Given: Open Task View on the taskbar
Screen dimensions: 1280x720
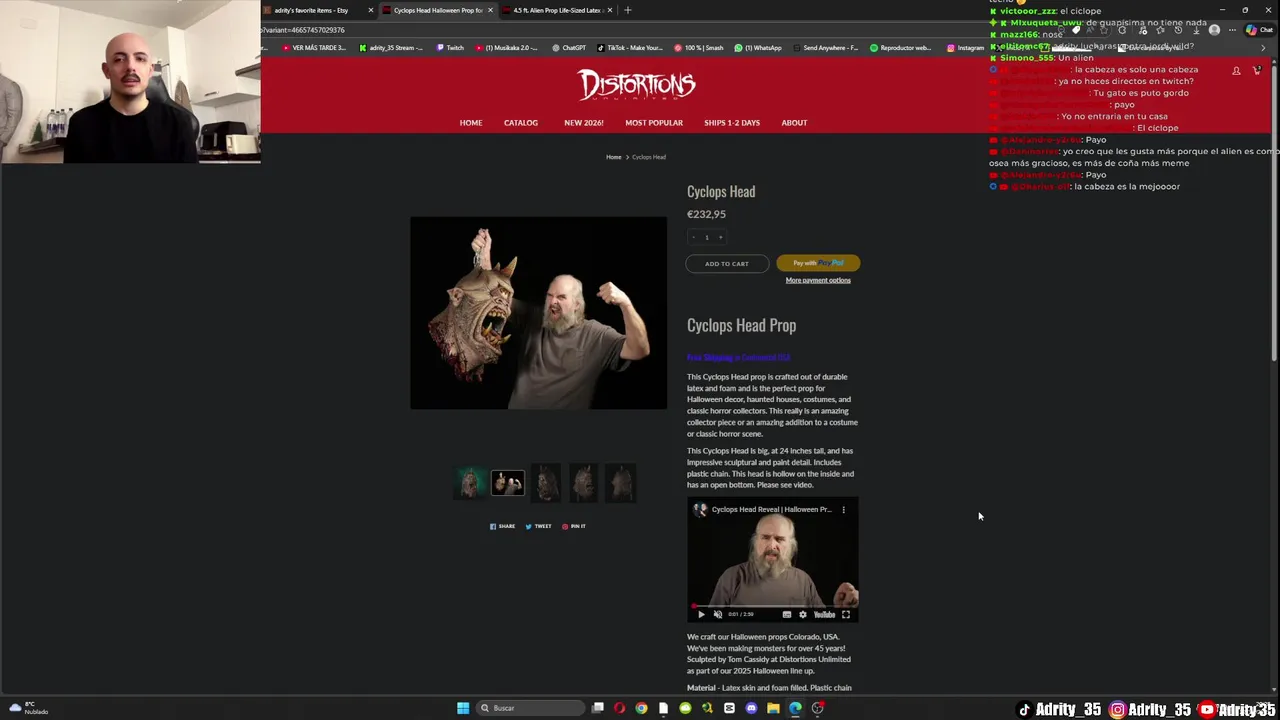Looking at the screenshot, I should [598, 708].
